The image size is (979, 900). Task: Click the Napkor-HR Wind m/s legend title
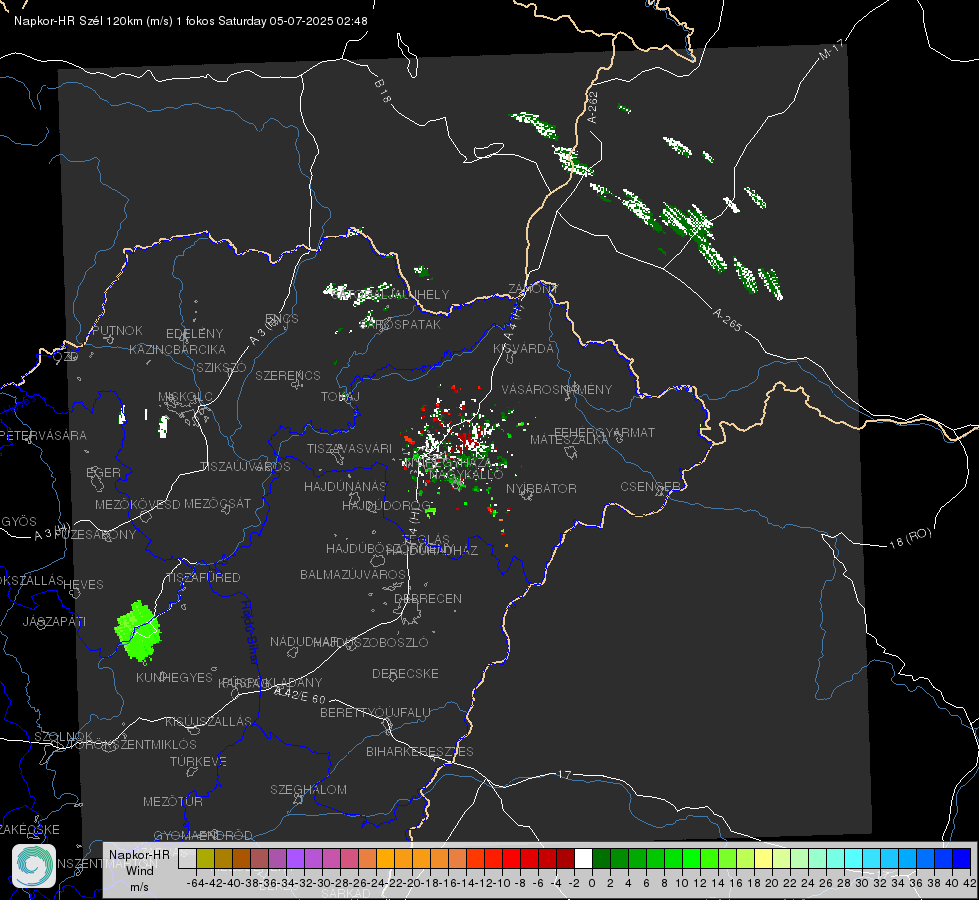point(139,870)
